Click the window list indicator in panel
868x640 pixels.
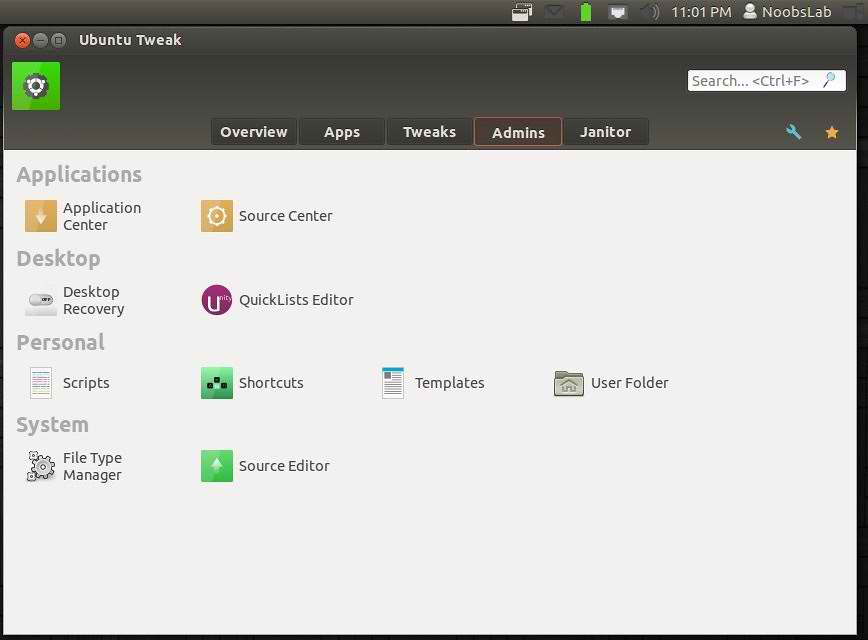pyautogui.click(x=521, y=12)
